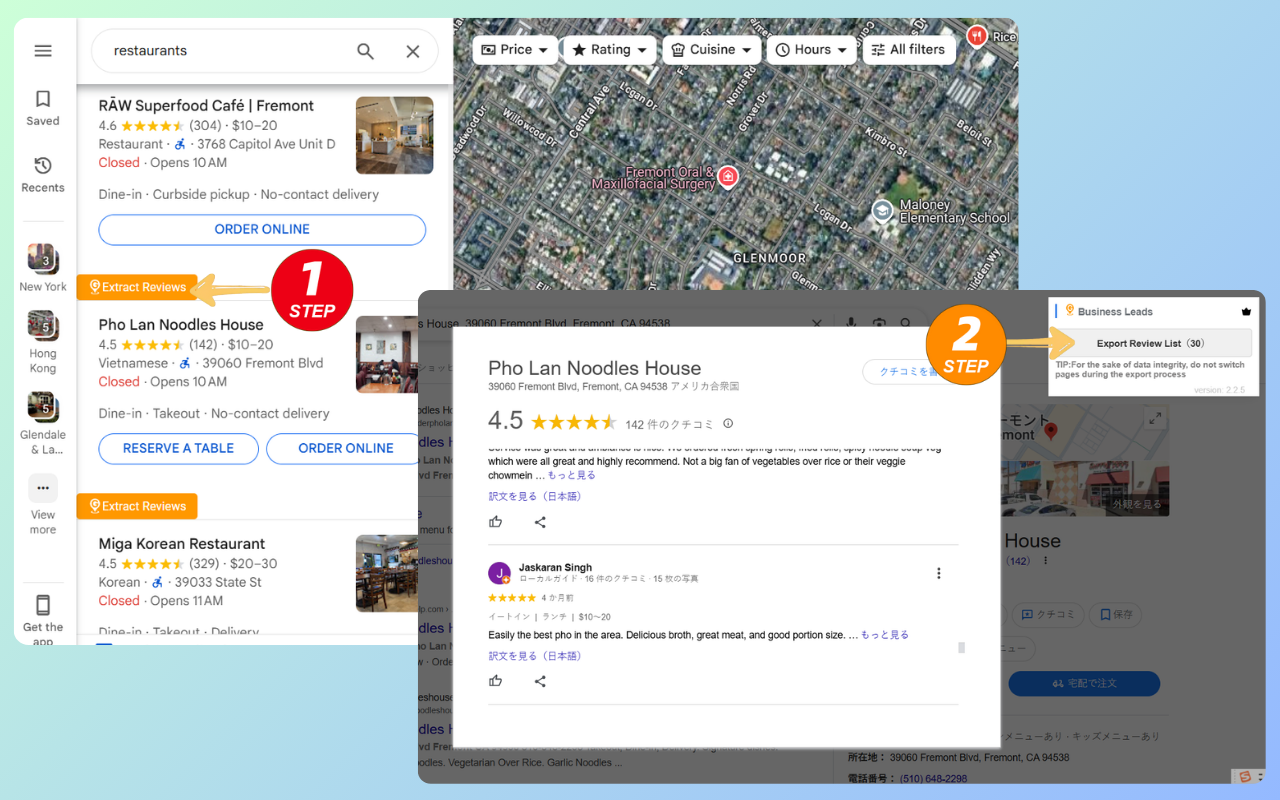Screen dimensions: 1280x800
Task: Open the Hours filter dropdown
Action: [811, 49]
